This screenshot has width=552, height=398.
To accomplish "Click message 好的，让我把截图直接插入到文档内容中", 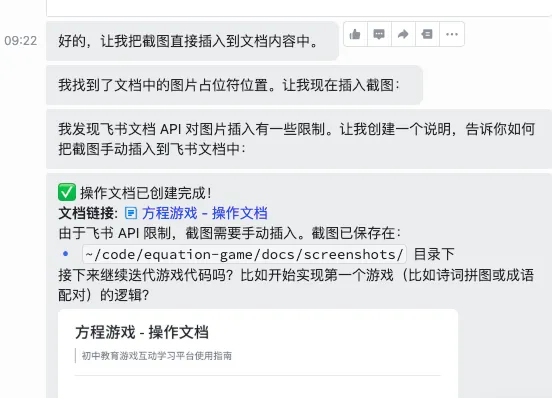I will tap(192, 41).
